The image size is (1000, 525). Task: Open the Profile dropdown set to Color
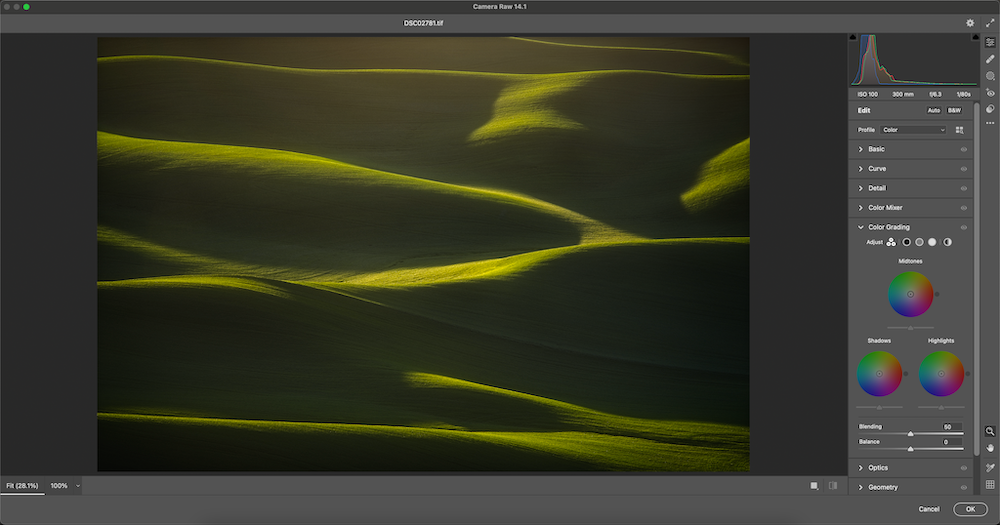[x=914, y=130]
